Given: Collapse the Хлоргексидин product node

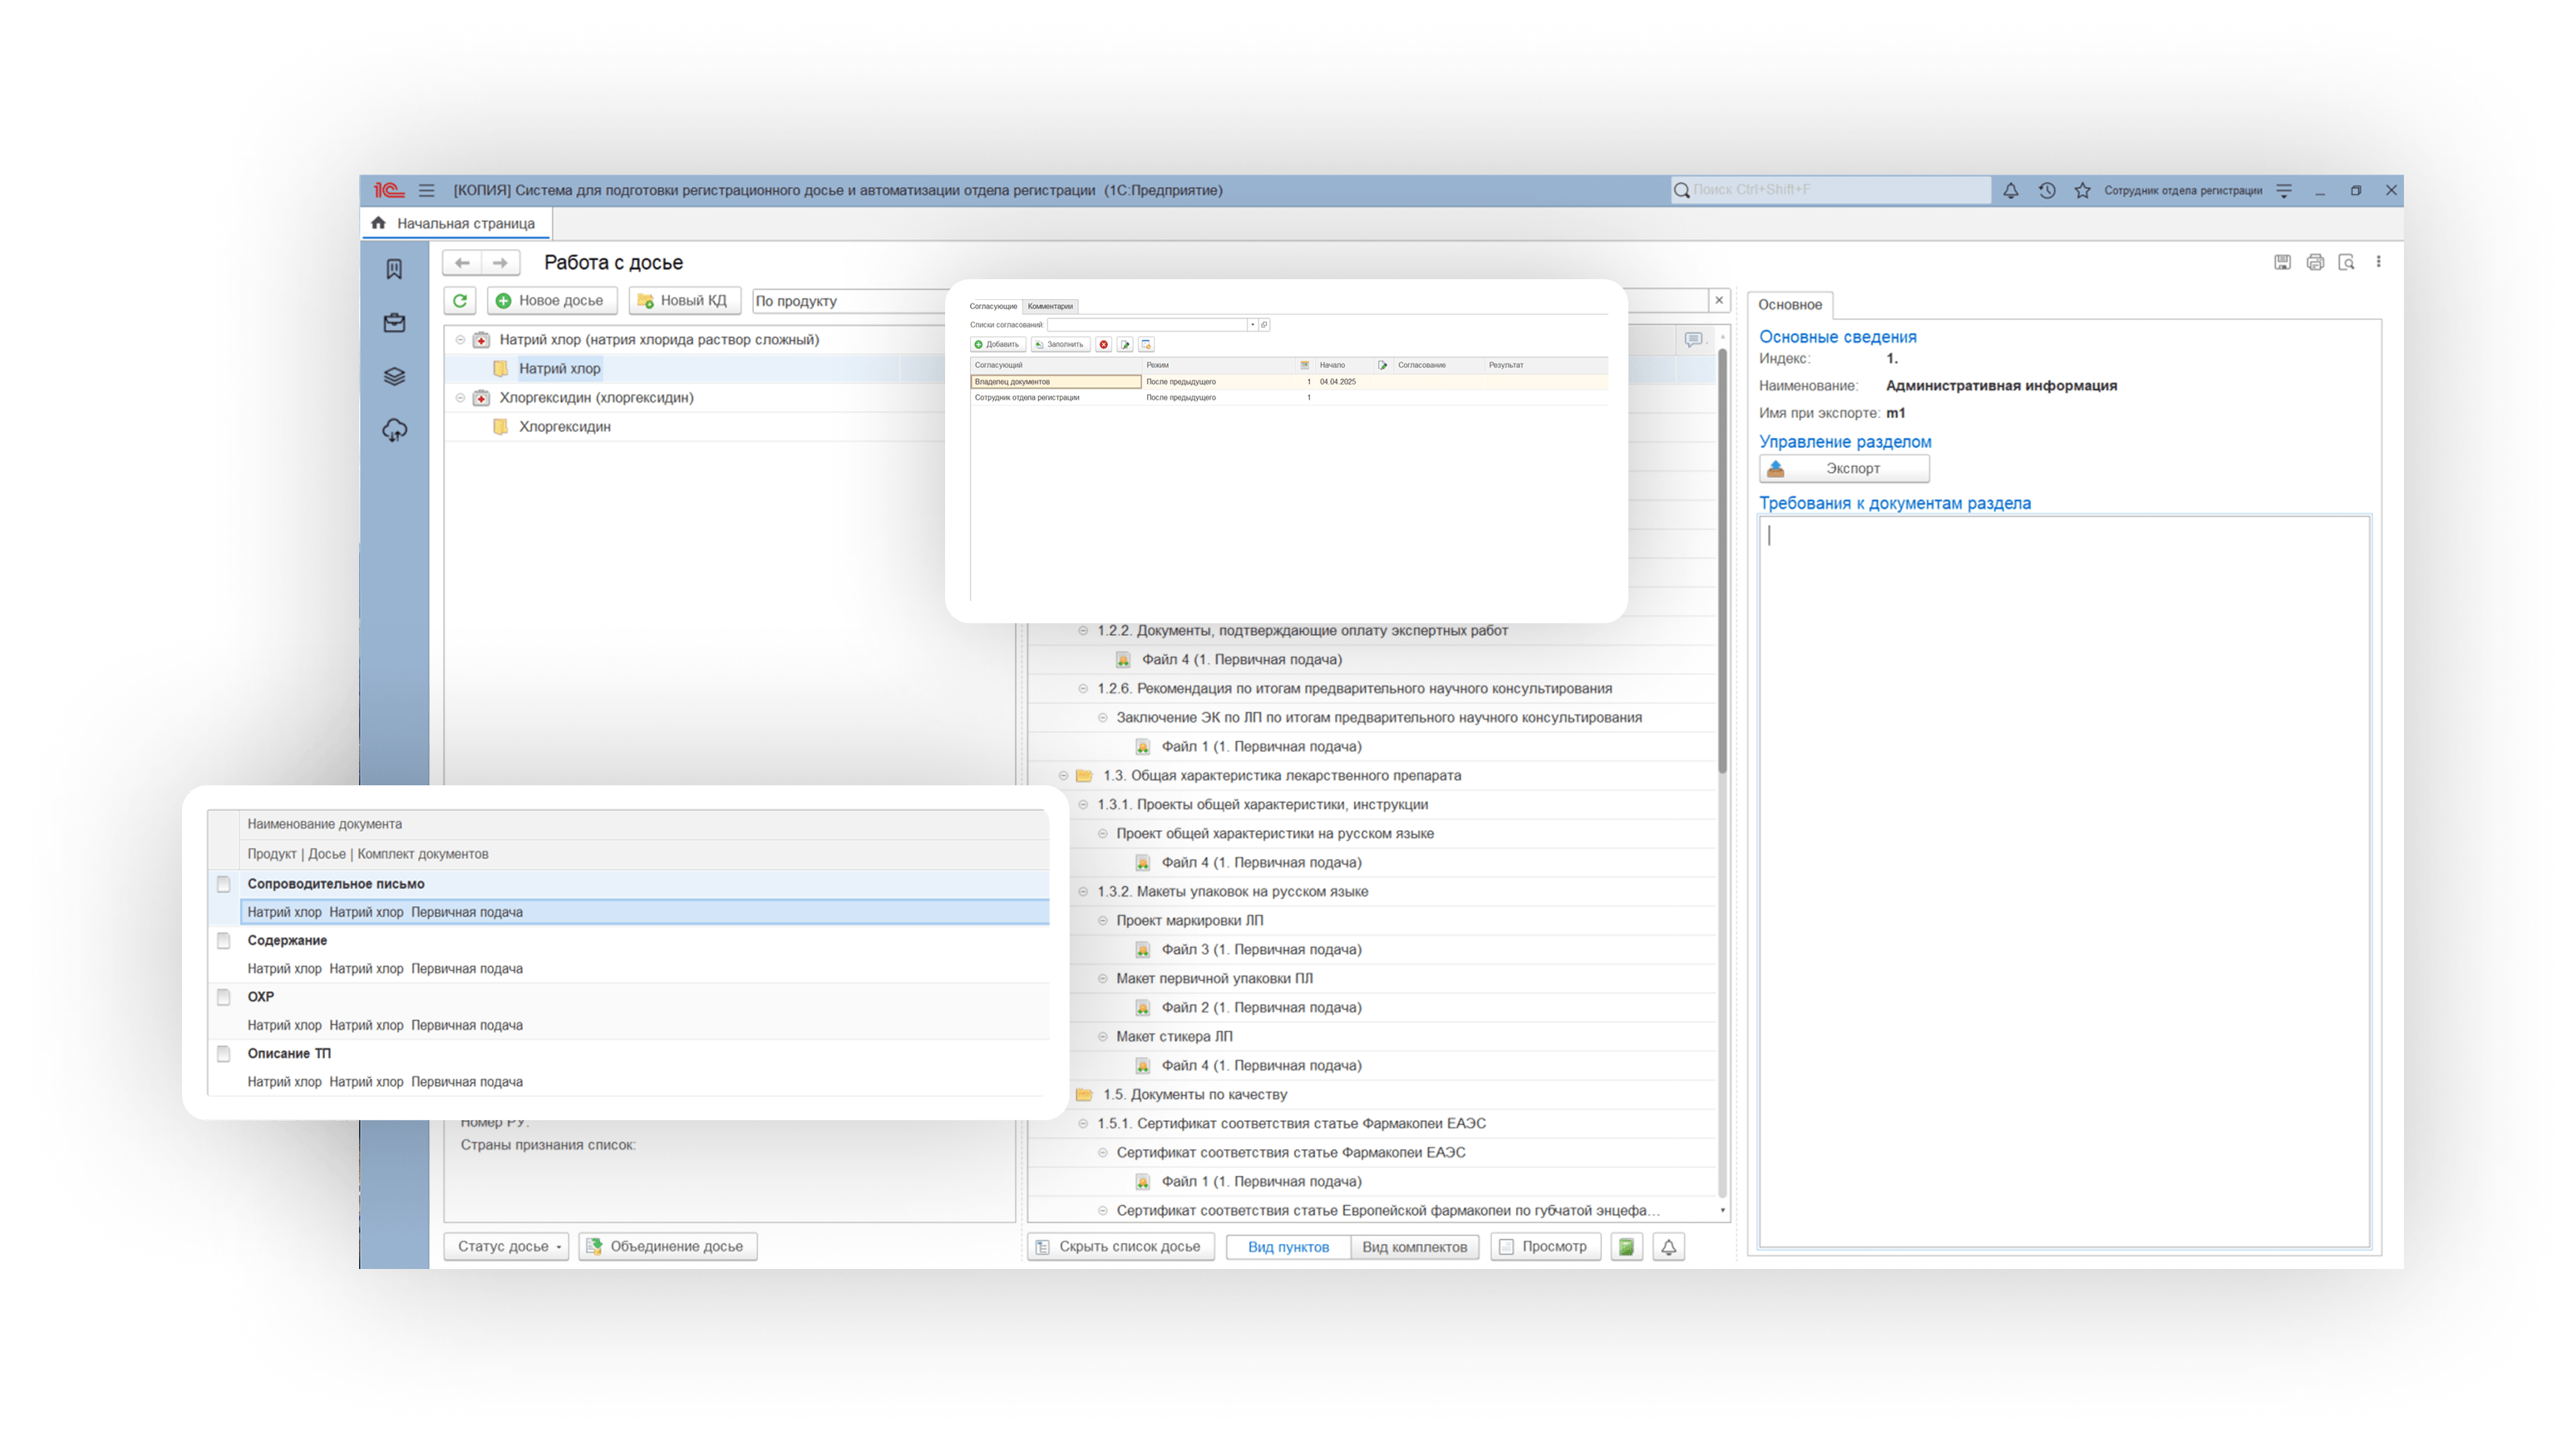Looking at the screenshot, I should [x=460, y=398].
